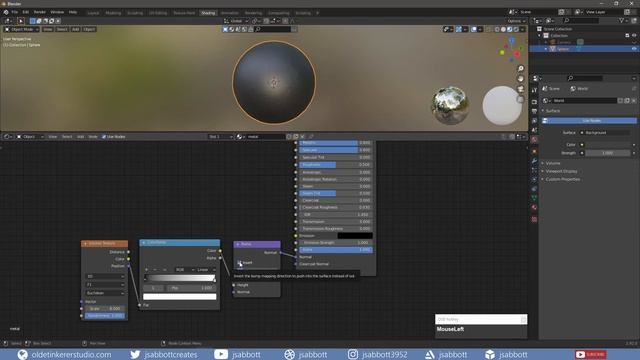
Task: Switch to the Layout workspace tab
Action: click(x=93, y=13)
